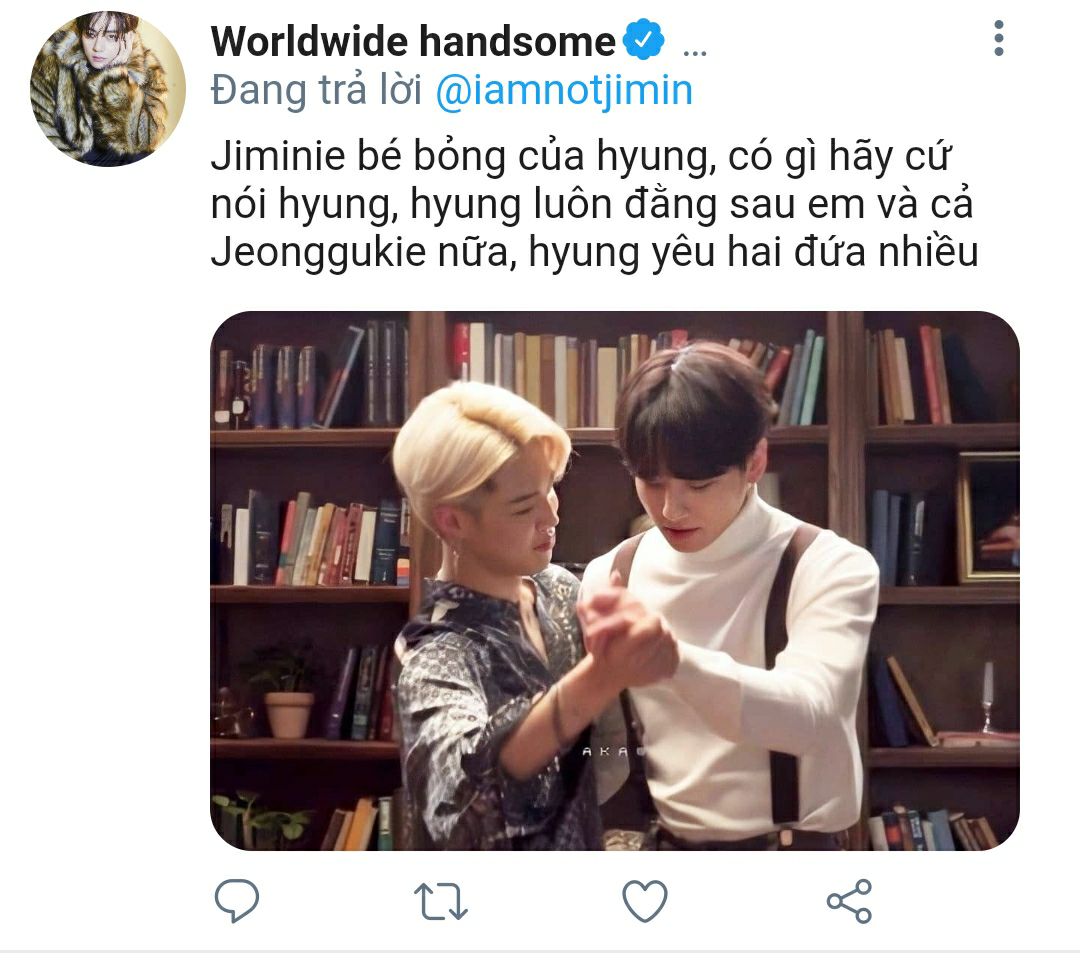Viewport: 1080px width, 960px height.
Task: Click the blue verified badge
Action: coord(644,40)
